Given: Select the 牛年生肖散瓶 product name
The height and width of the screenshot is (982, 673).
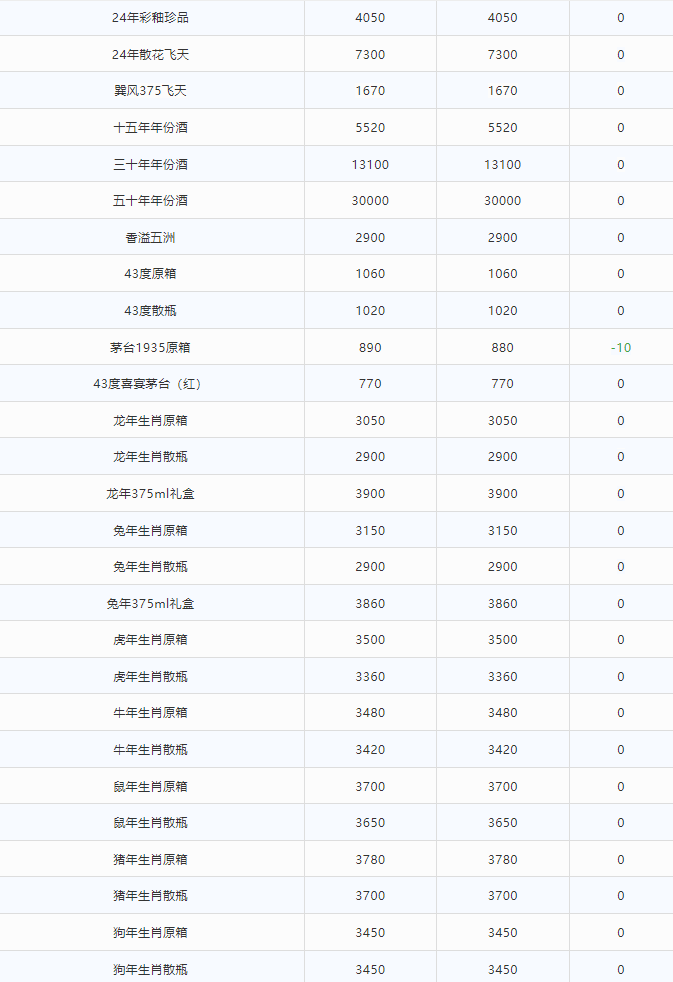Looking at the screenshot, I should click(150, 750).
